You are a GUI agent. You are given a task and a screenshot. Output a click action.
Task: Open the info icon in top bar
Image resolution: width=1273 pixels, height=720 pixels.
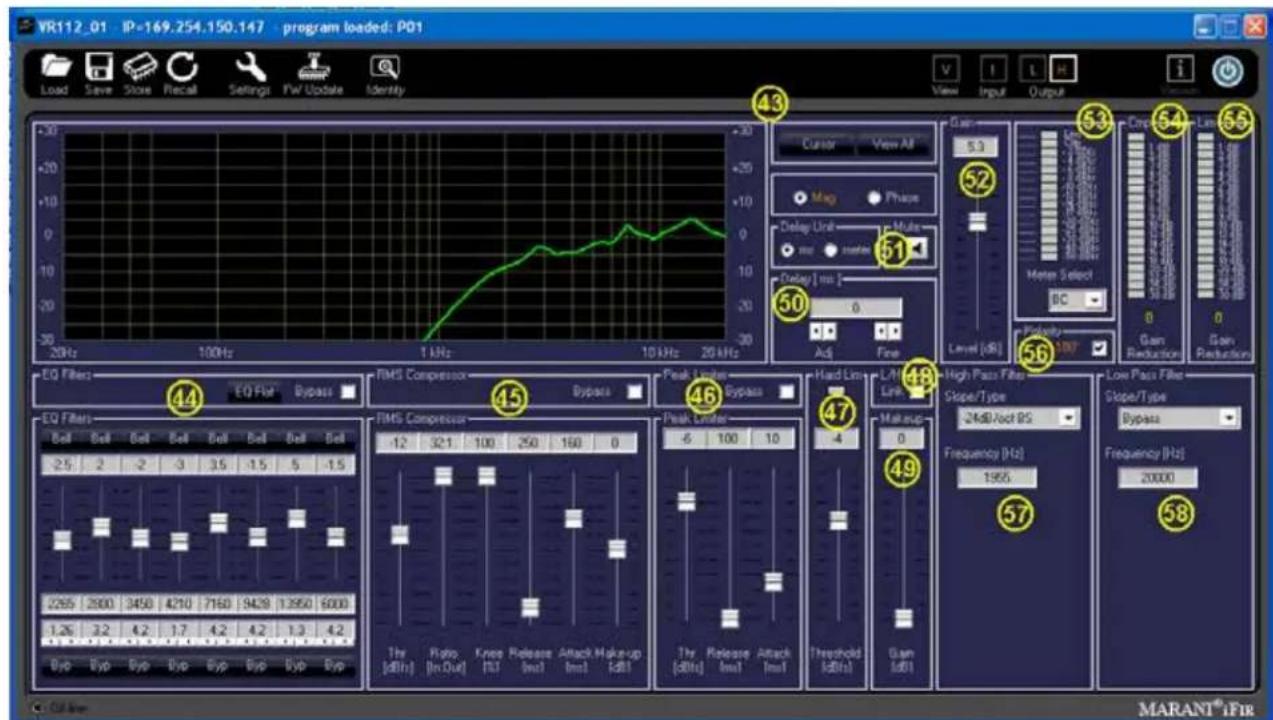[1181, 68]
